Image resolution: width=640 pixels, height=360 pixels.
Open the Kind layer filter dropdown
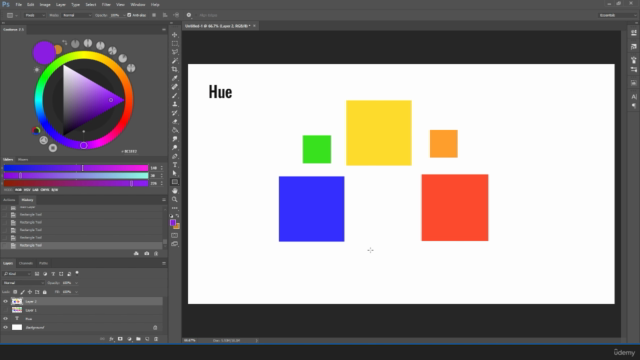pos(17,274)
